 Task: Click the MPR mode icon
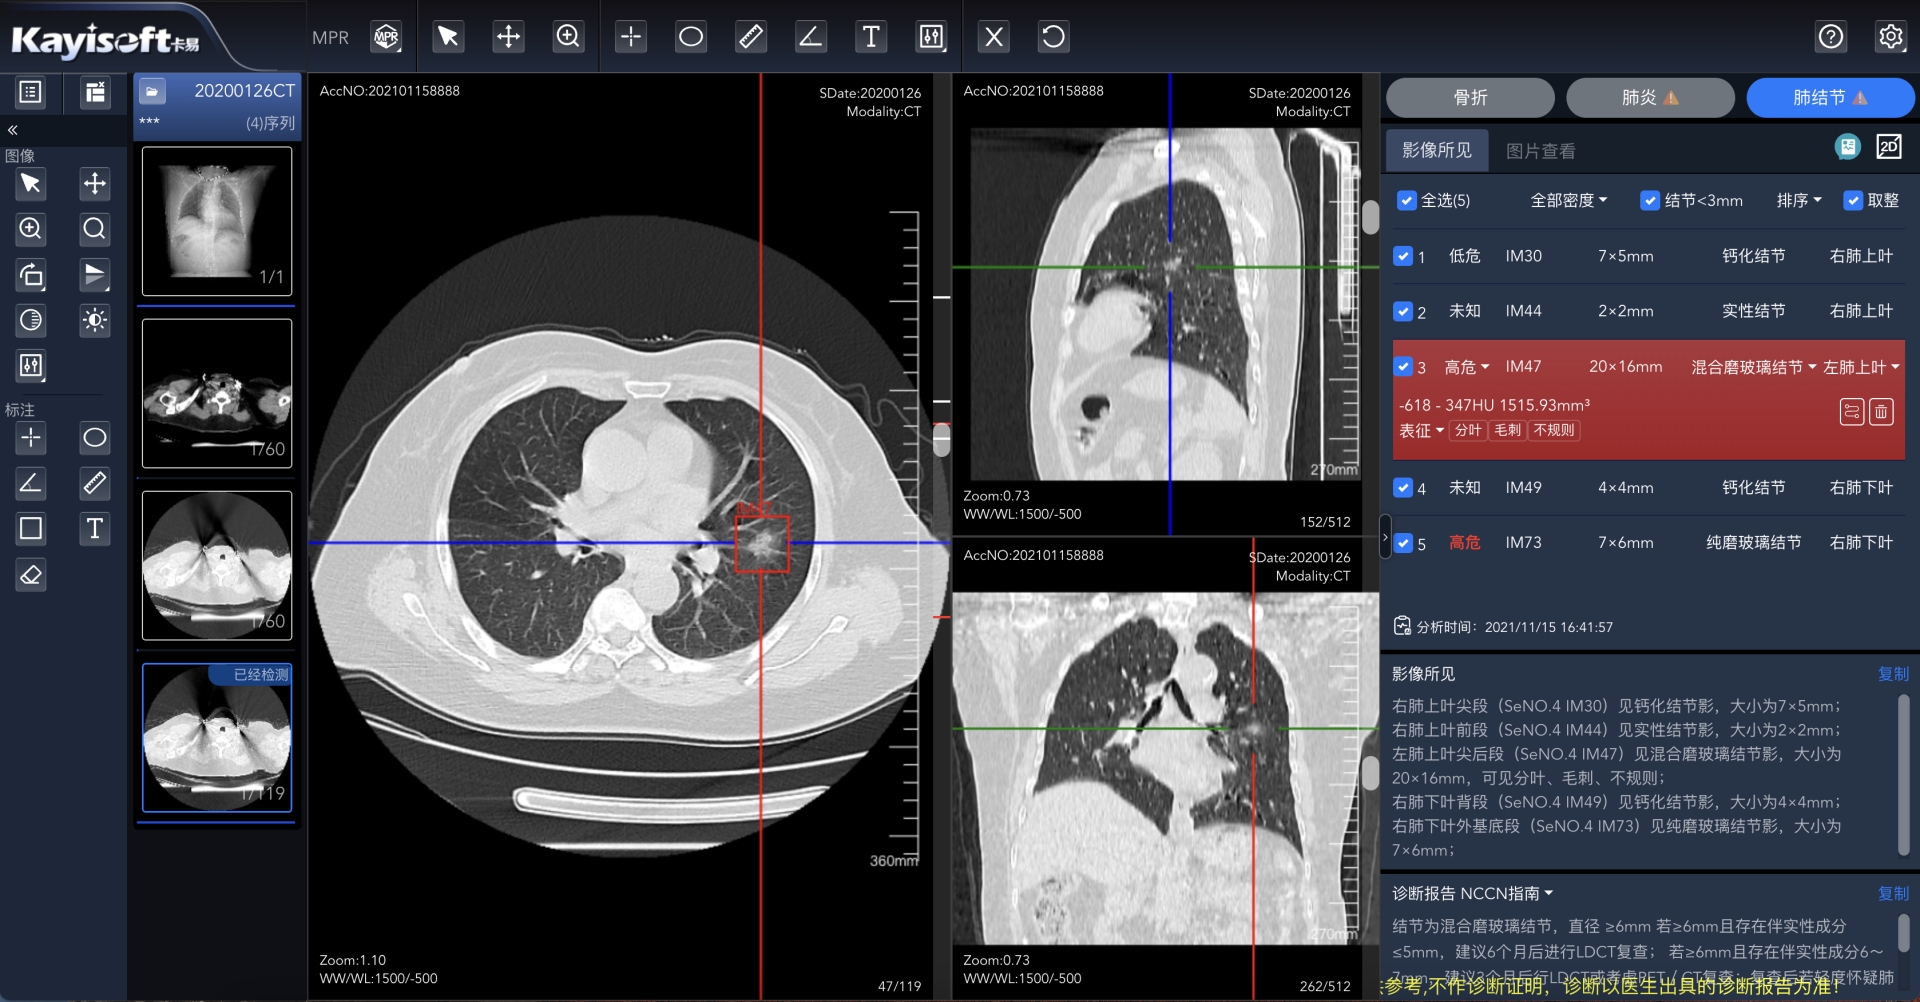coord(386,37)
